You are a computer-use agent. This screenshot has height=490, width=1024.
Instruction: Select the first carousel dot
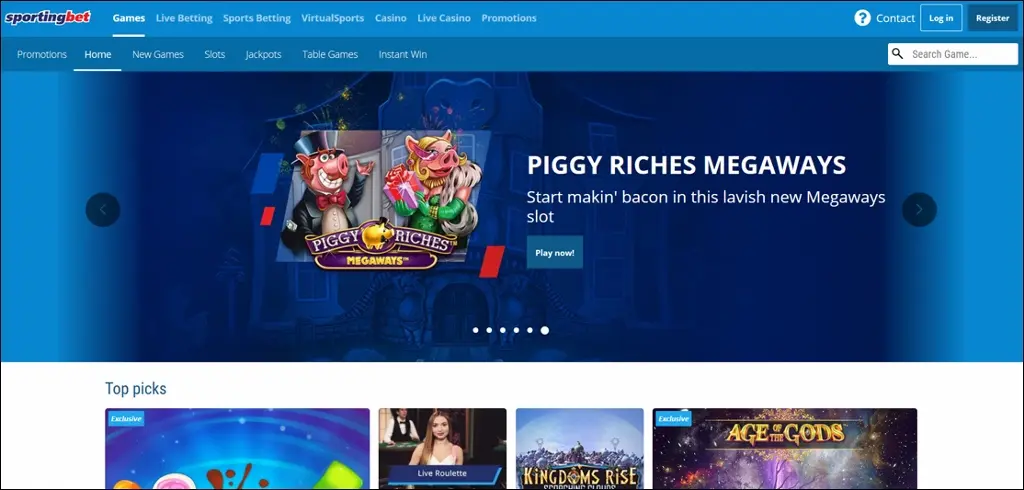coord(475,331)
